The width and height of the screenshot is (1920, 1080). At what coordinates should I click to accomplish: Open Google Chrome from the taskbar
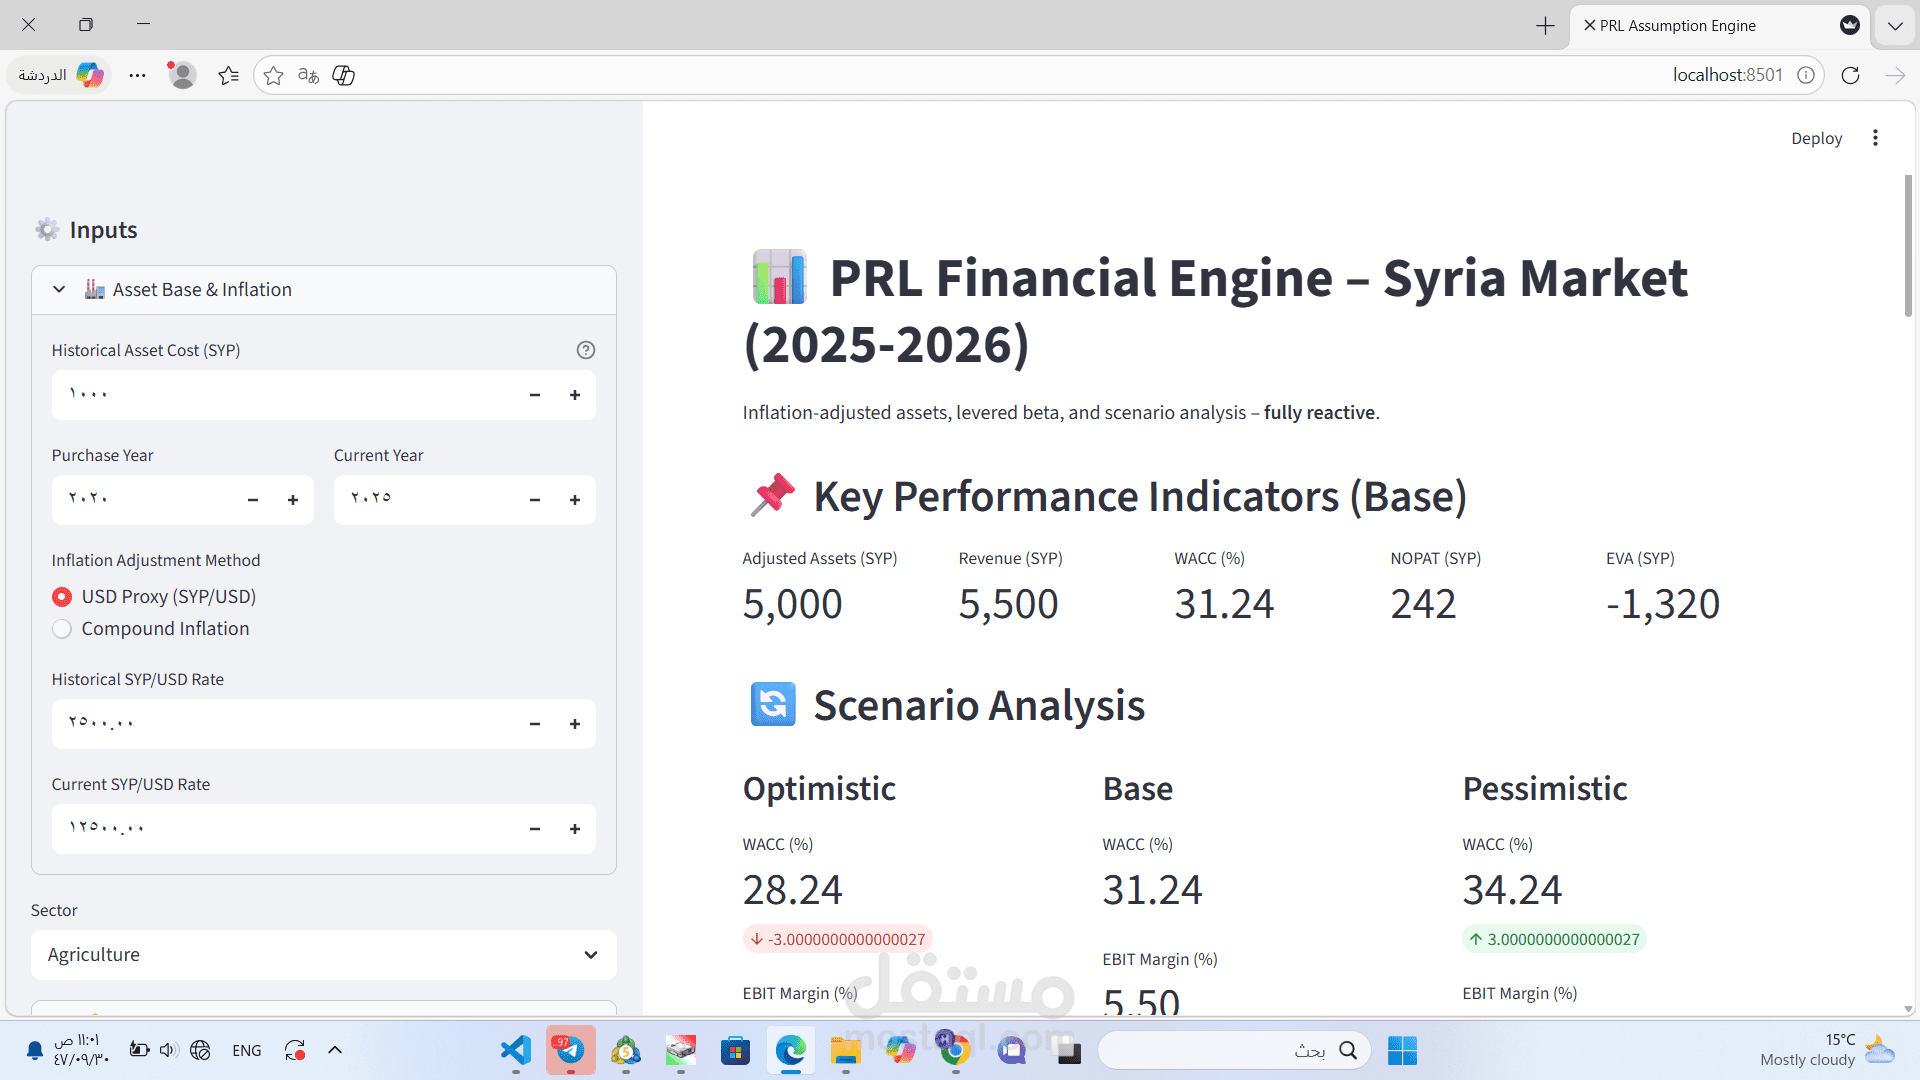[955, 1050]
